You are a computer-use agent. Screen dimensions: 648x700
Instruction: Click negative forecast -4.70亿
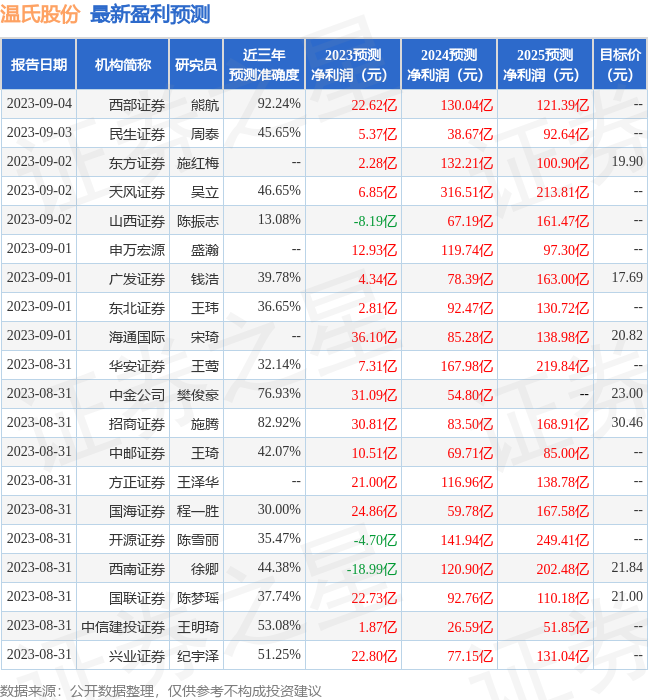pyautogui.click(x=375, y=540)
